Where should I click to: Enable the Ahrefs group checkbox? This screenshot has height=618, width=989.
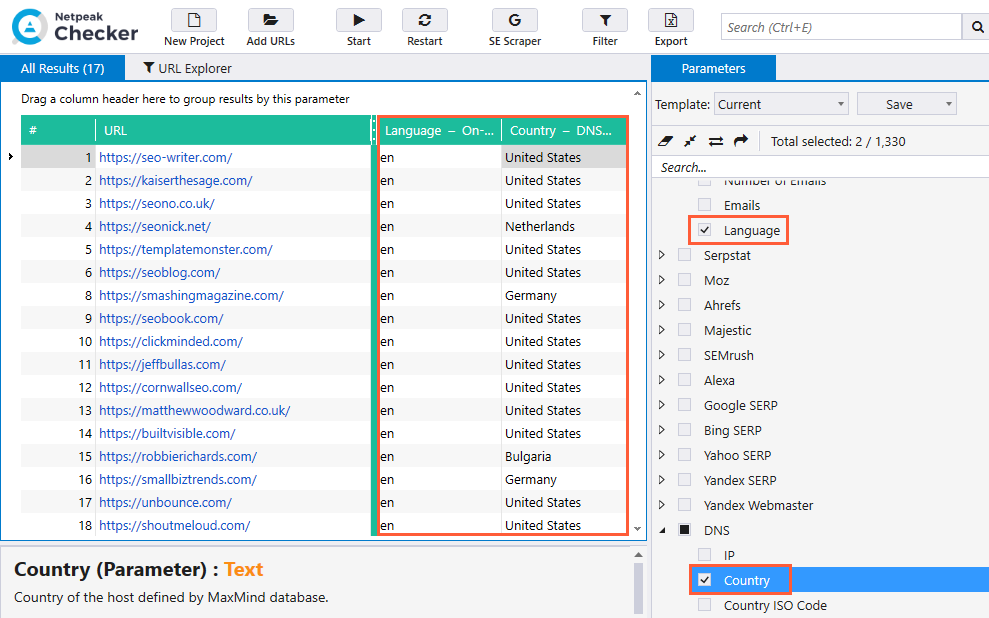coord(684,305)
